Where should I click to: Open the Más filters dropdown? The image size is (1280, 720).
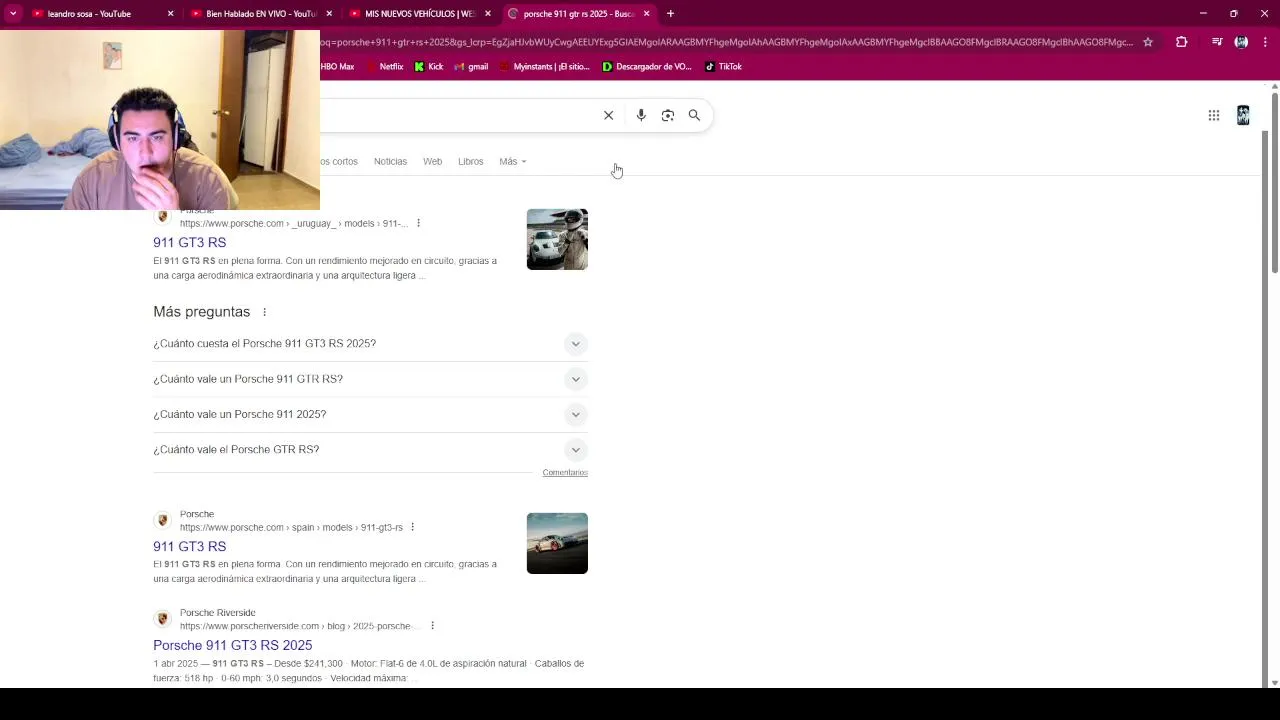(x=512, y=161)
